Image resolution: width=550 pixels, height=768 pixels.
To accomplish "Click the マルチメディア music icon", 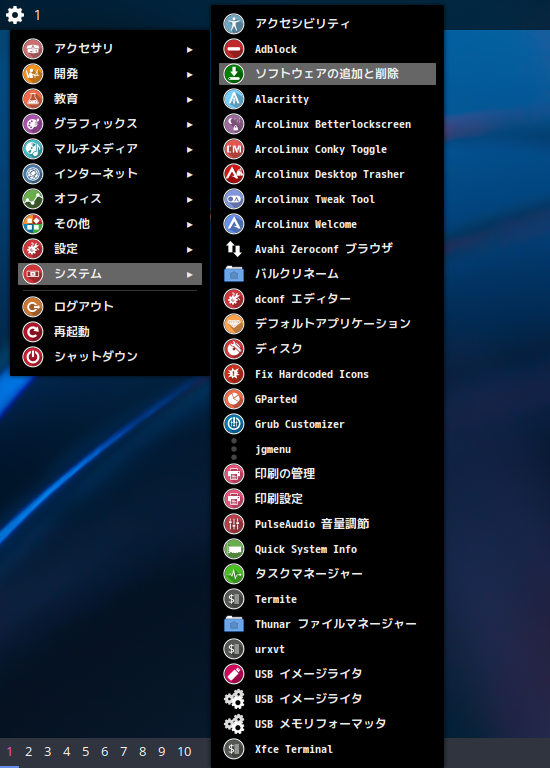I will coord(33,149).
